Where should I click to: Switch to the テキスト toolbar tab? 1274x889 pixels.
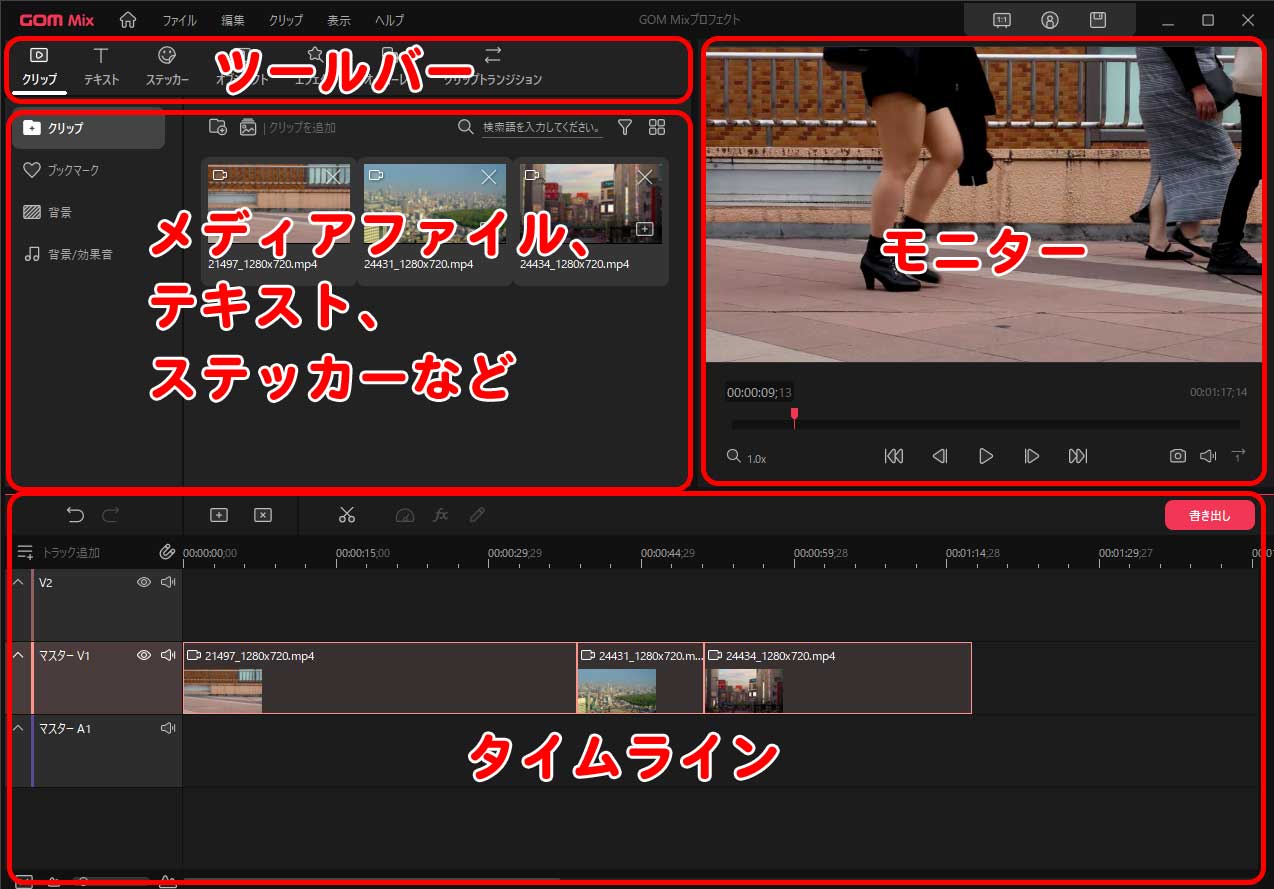click(101, 67)
